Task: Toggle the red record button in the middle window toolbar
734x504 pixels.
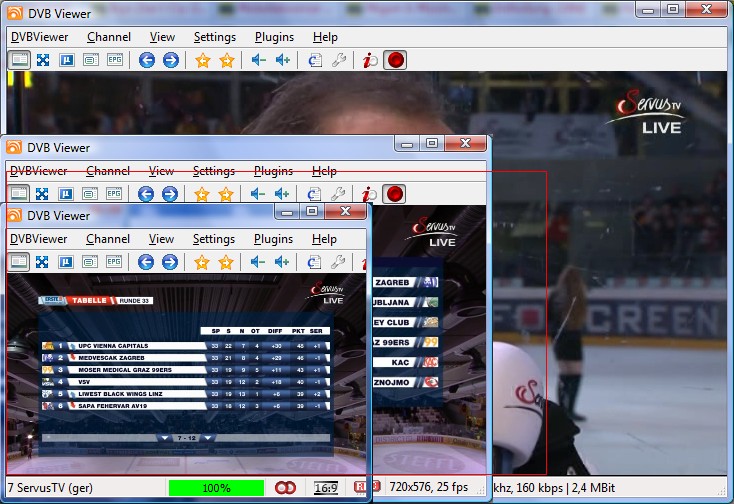Action: tap(394, 194)
